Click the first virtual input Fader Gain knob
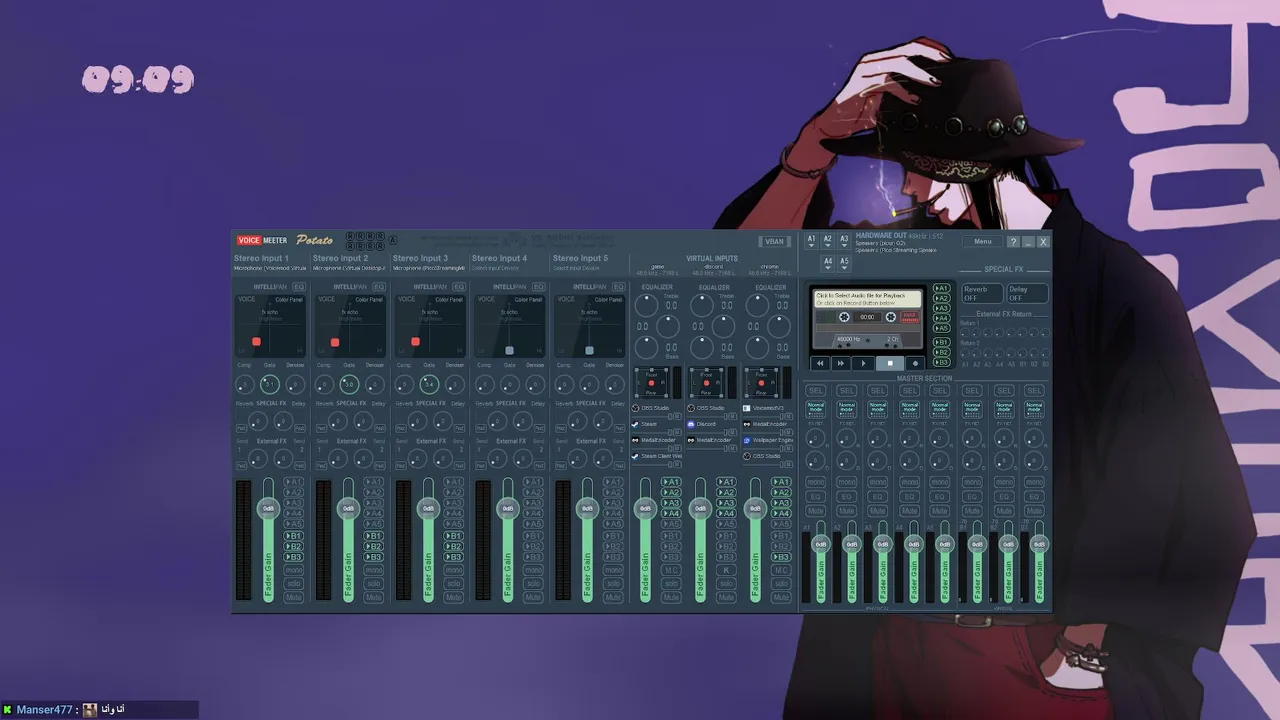The height and width of the screenshot is (720, 1280). tap(645, 508)
